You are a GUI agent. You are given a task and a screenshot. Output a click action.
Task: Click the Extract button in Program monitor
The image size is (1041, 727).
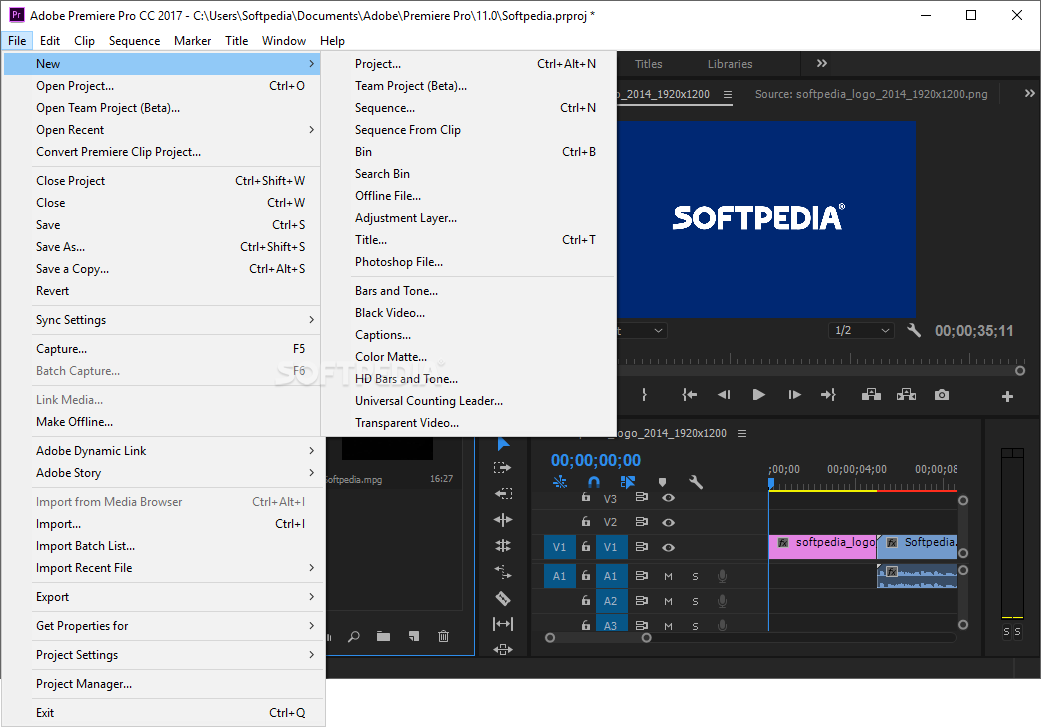(x=906, y=395)
